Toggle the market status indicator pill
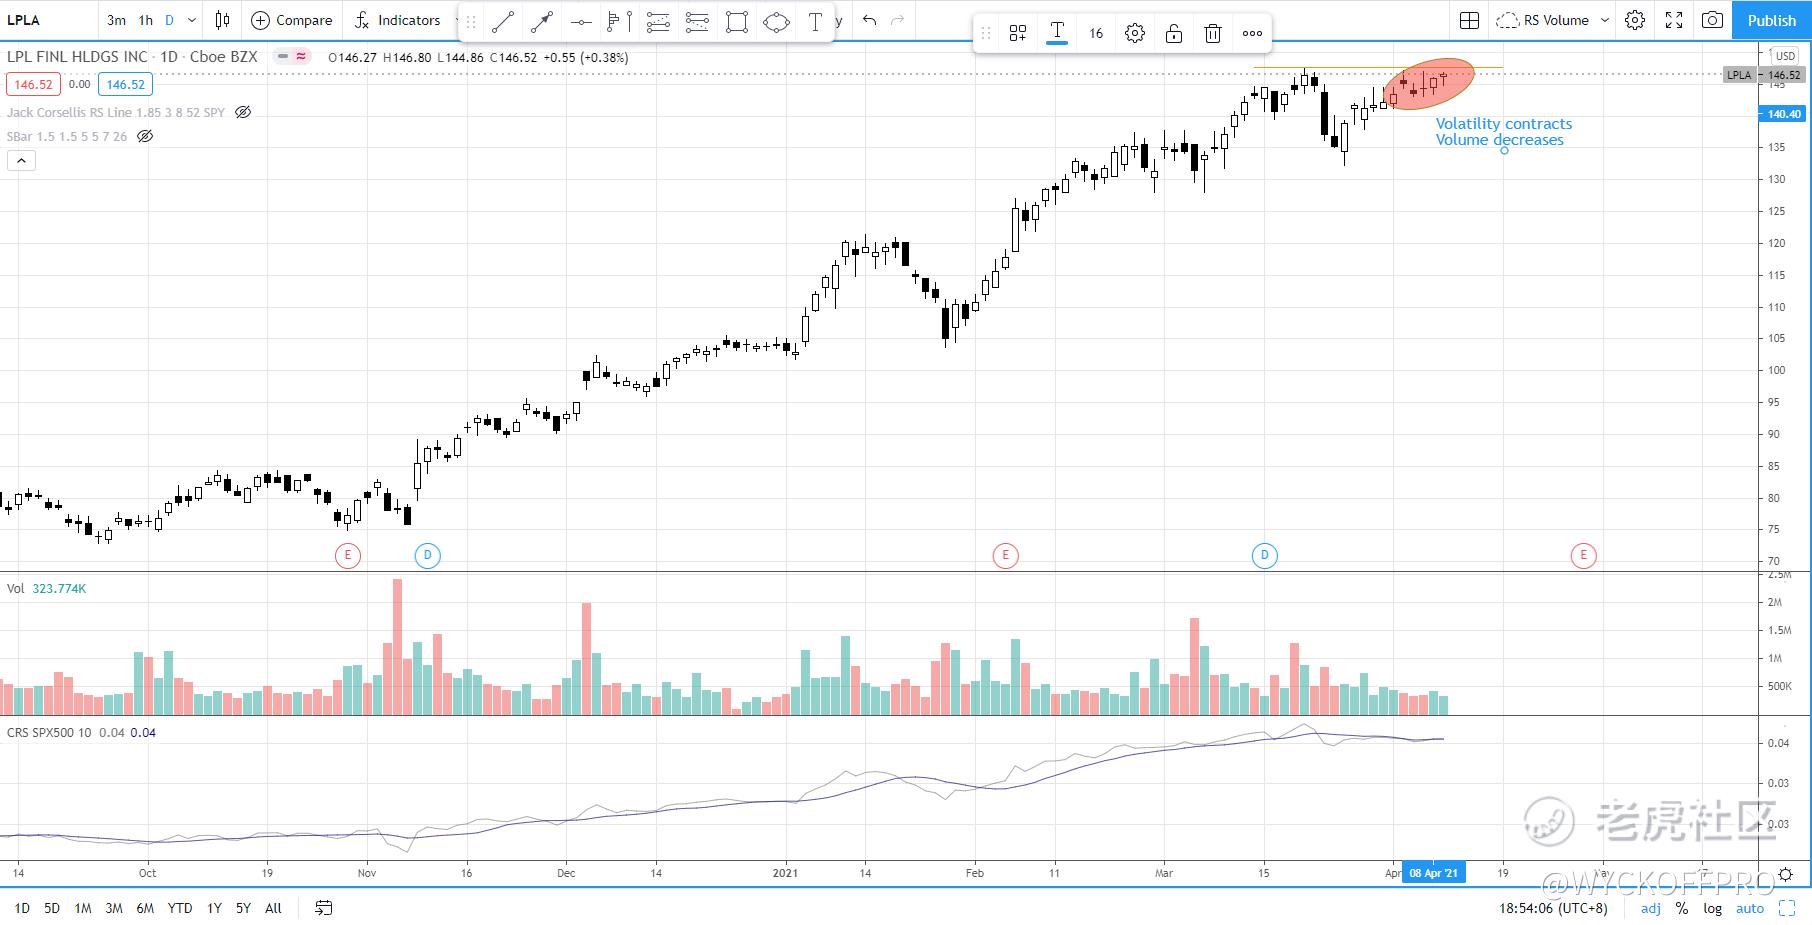This screenshot has height=925, width=1812. coord(294,57)
